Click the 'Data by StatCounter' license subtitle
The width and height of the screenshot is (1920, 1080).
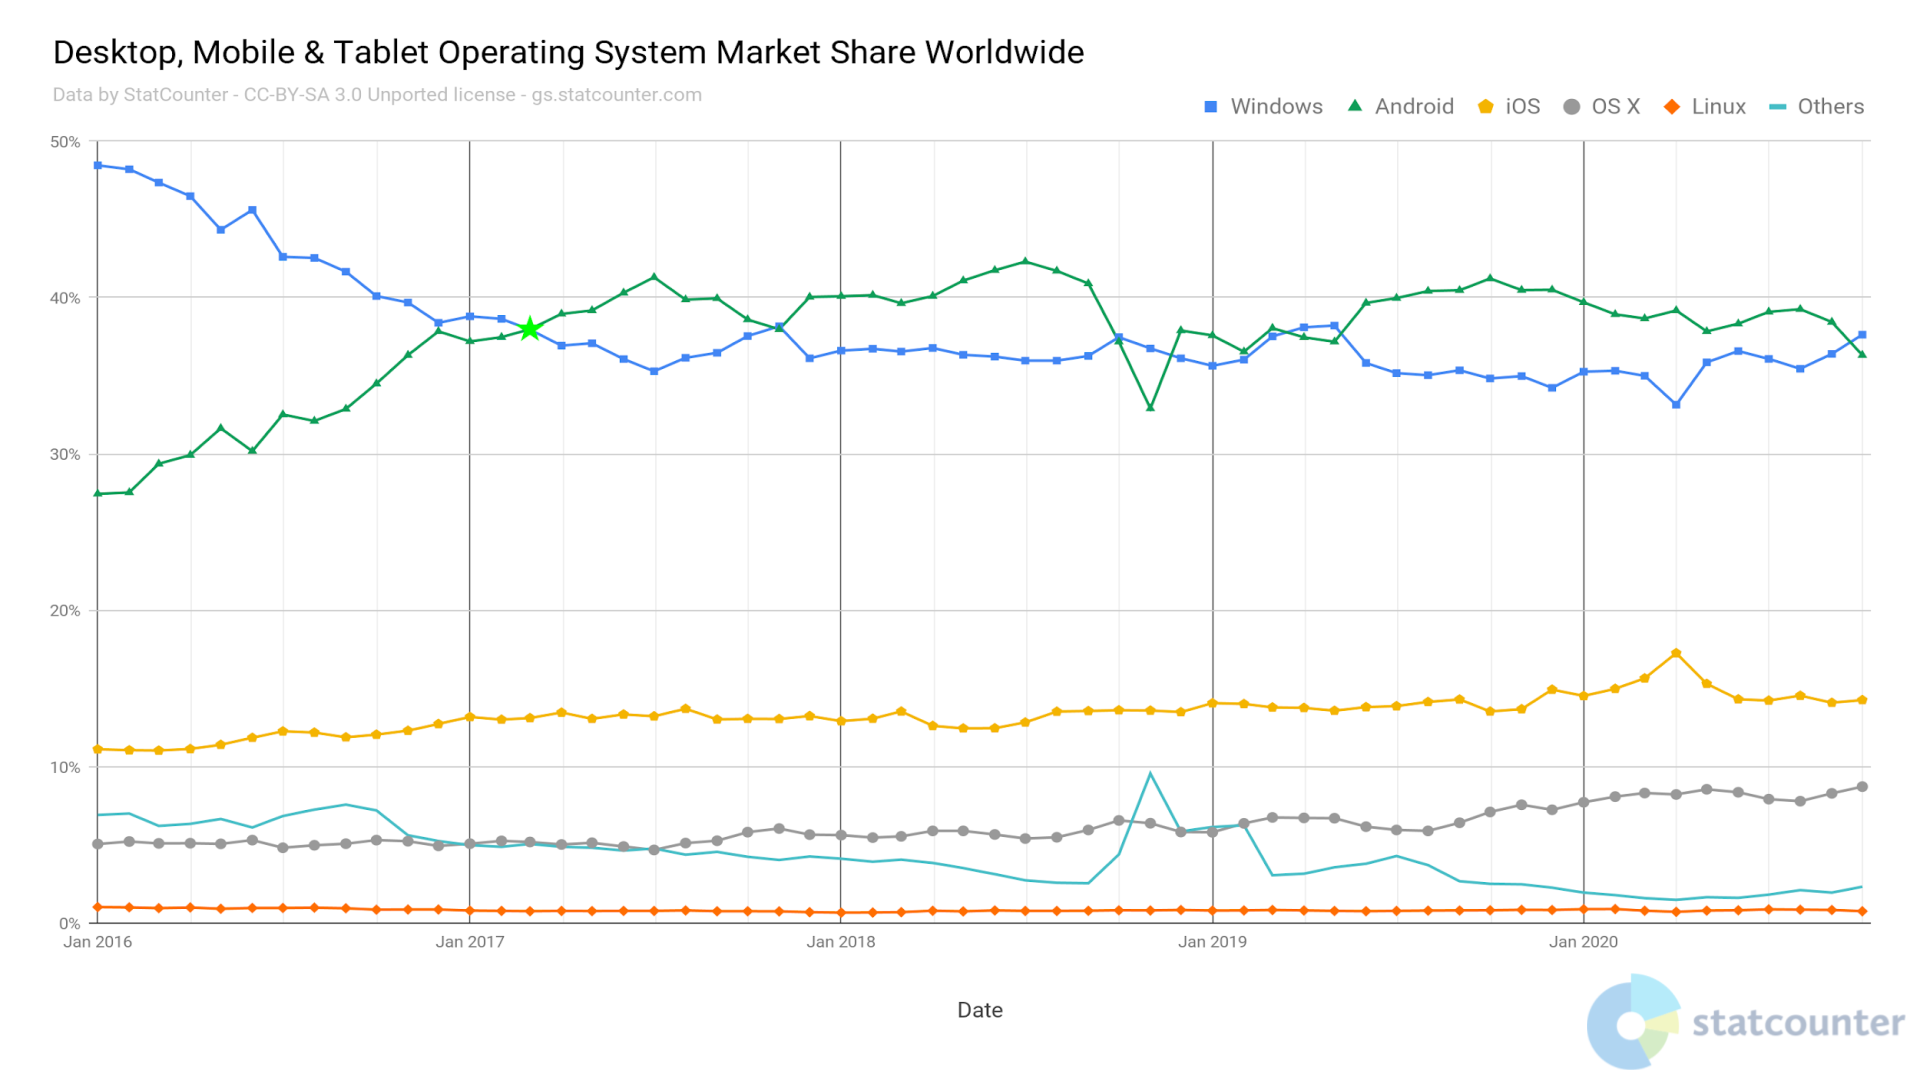(x=377, y=94)
